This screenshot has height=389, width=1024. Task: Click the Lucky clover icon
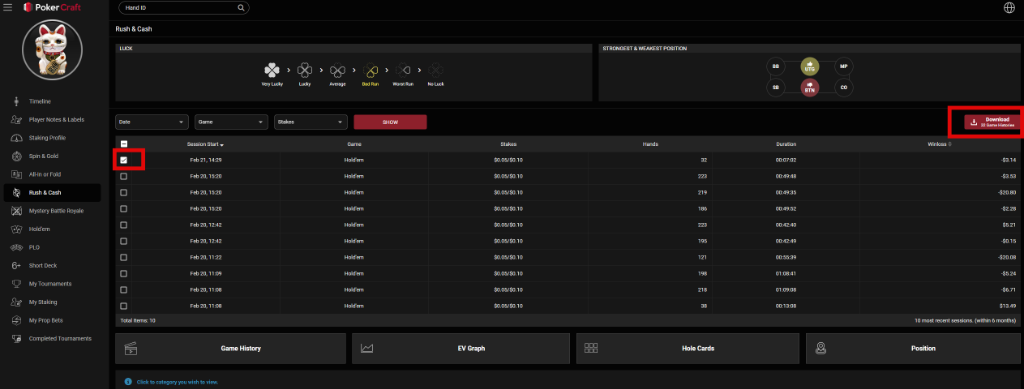pos(304,70)
